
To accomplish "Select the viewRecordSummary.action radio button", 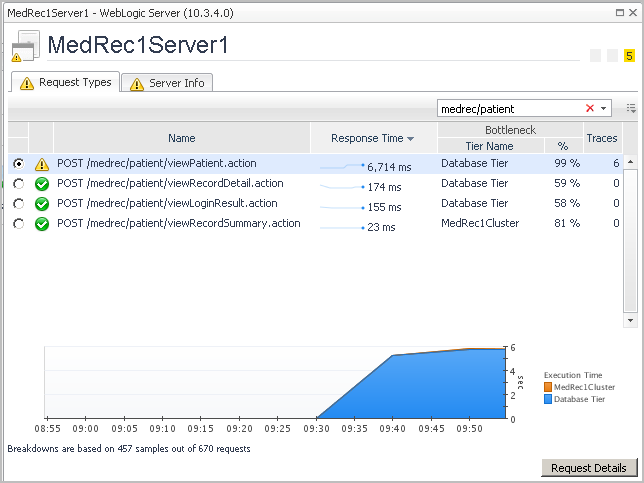I will pos(18,224).
